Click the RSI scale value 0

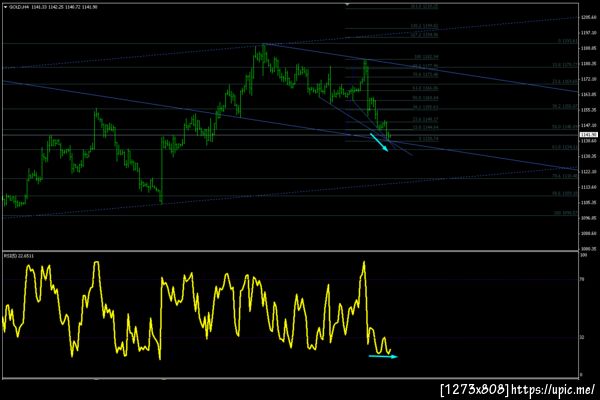click(x=581, y=375)
